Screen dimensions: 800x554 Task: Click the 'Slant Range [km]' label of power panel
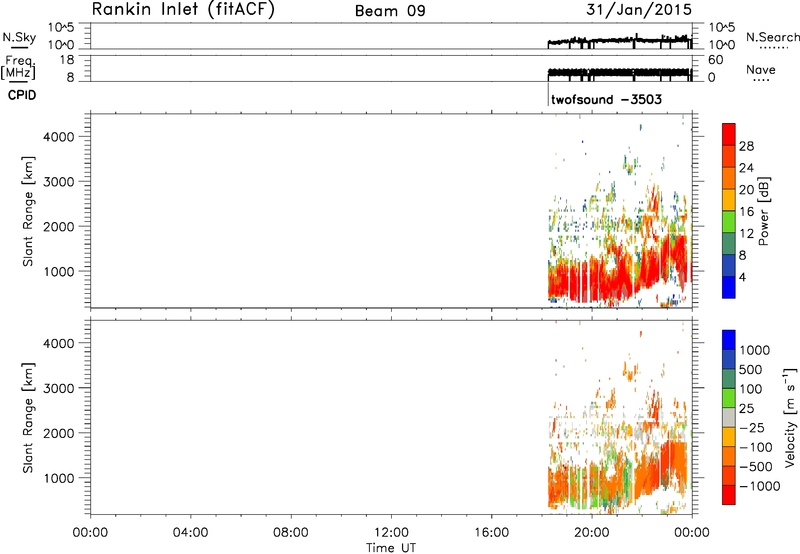point(28,211)
